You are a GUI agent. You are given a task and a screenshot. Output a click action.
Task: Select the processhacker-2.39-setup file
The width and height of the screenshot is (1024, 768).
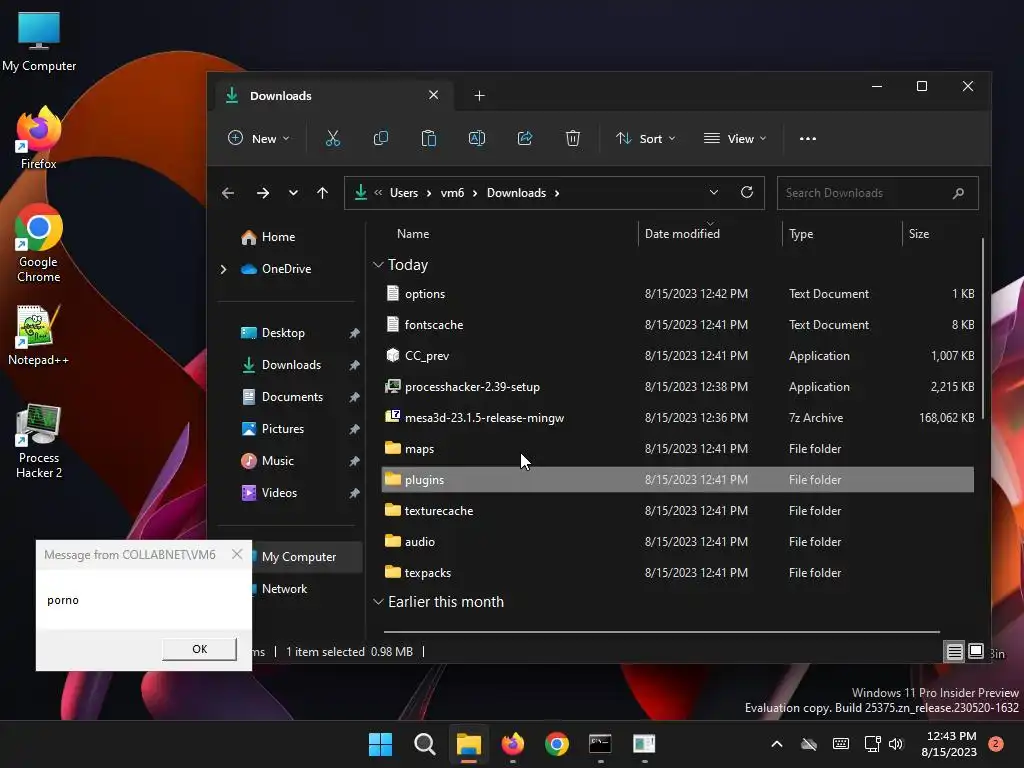[x=678, y=387]
